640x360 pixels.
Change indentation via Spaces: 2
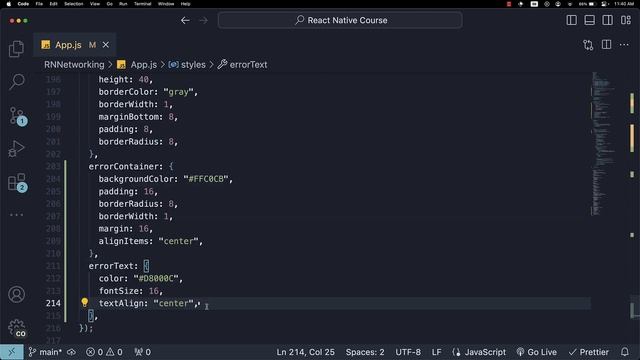(365, 352)
